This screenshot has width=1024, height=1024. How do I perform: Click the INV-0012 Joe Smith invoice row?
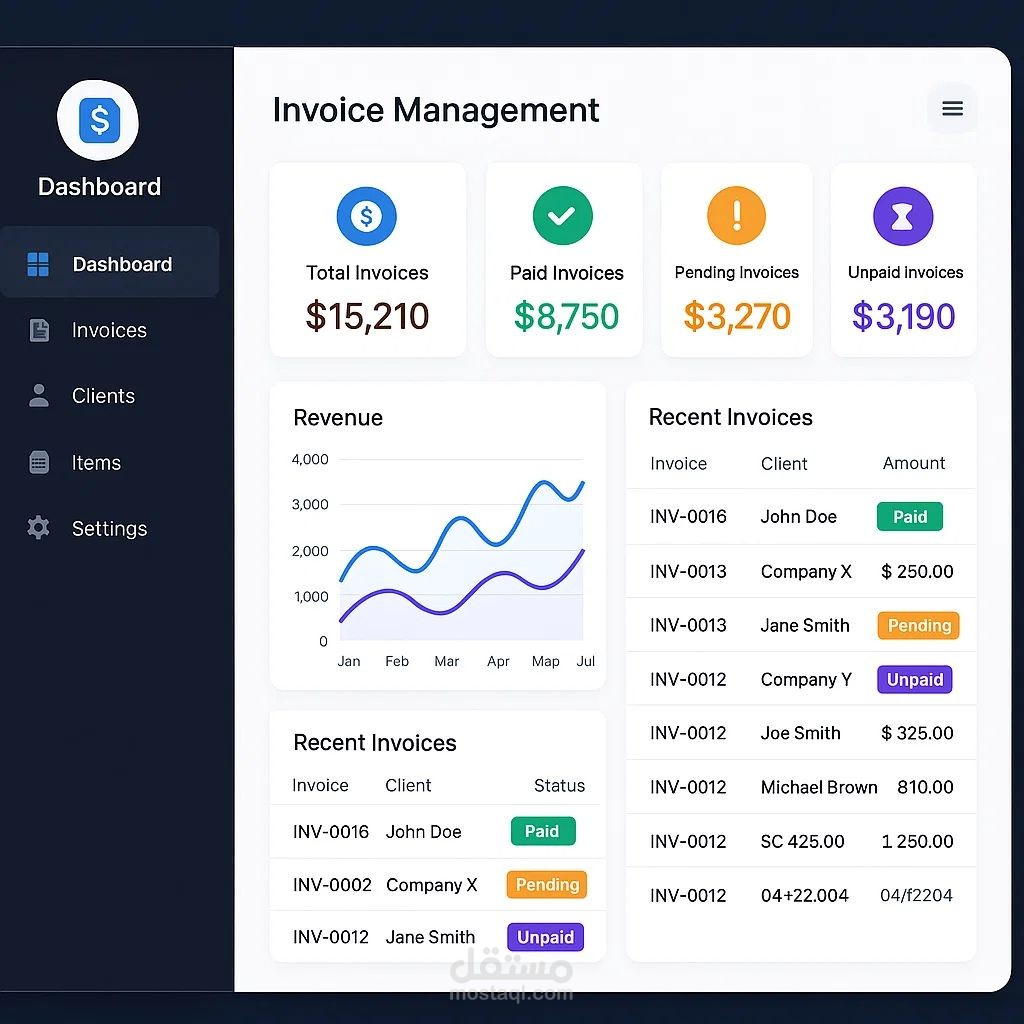pos(800,733)
